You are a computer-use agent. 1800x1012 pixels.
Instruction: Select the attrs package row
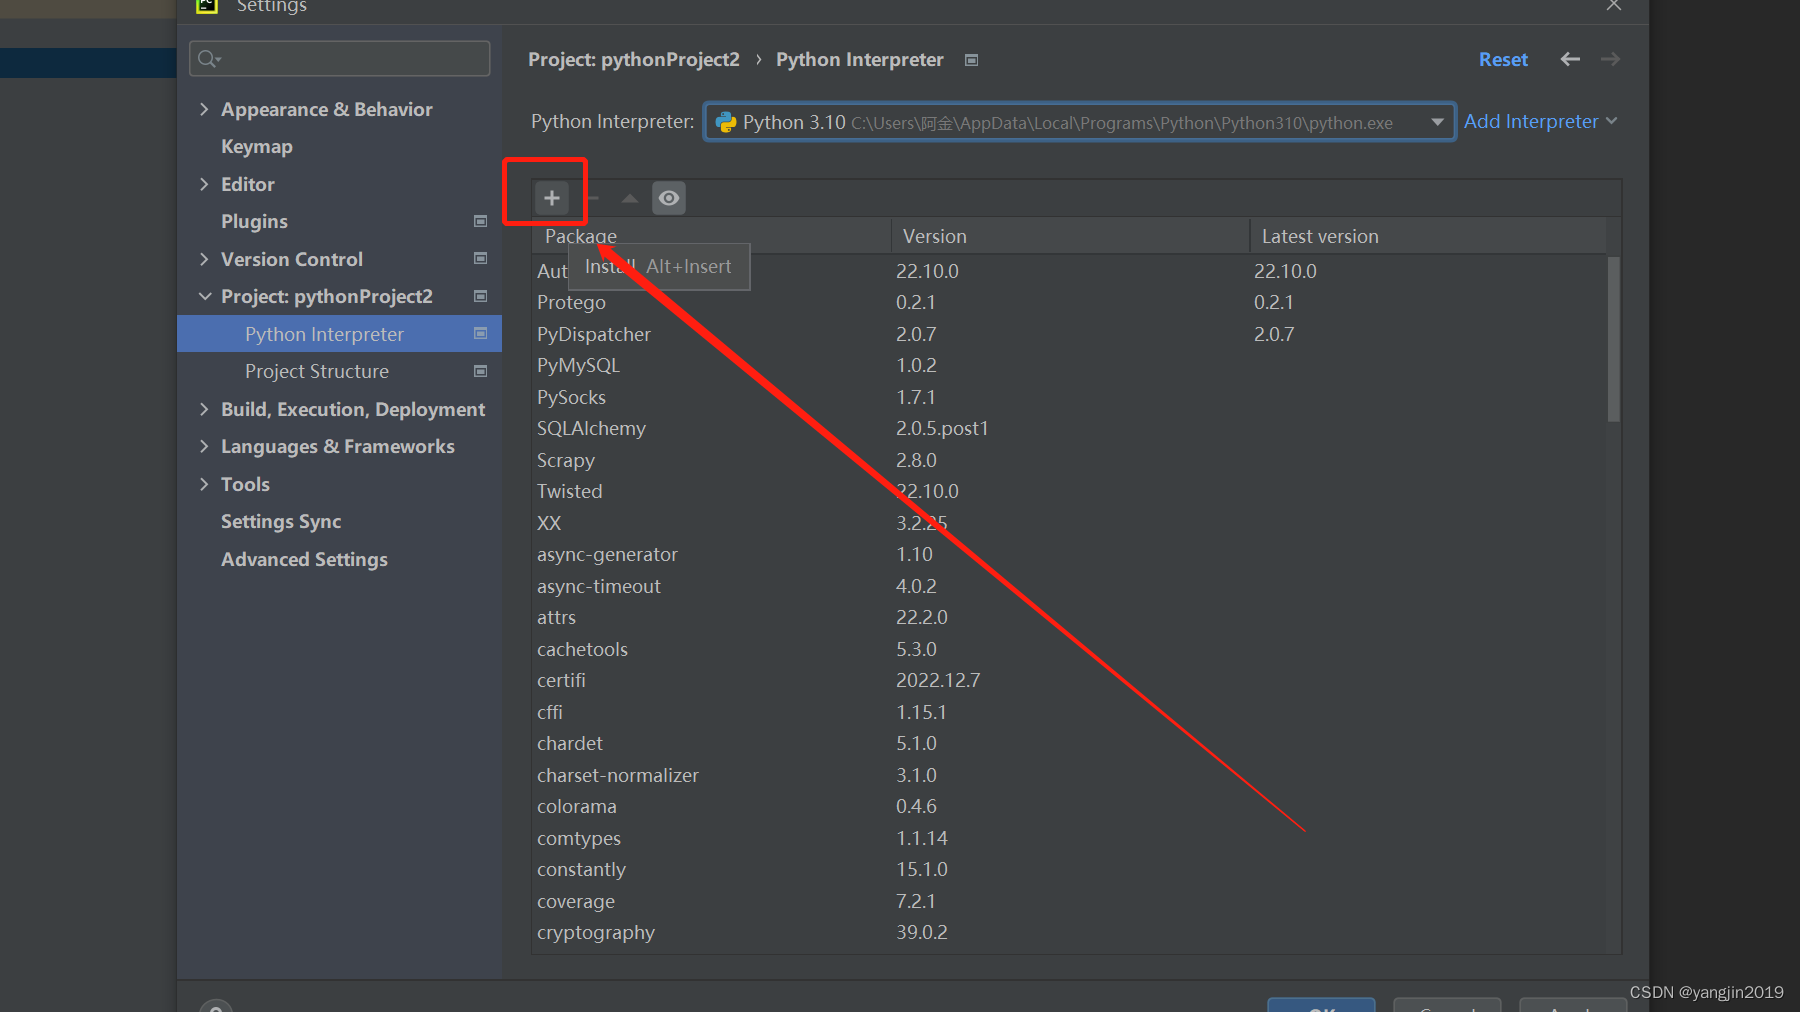point(1069,617)
